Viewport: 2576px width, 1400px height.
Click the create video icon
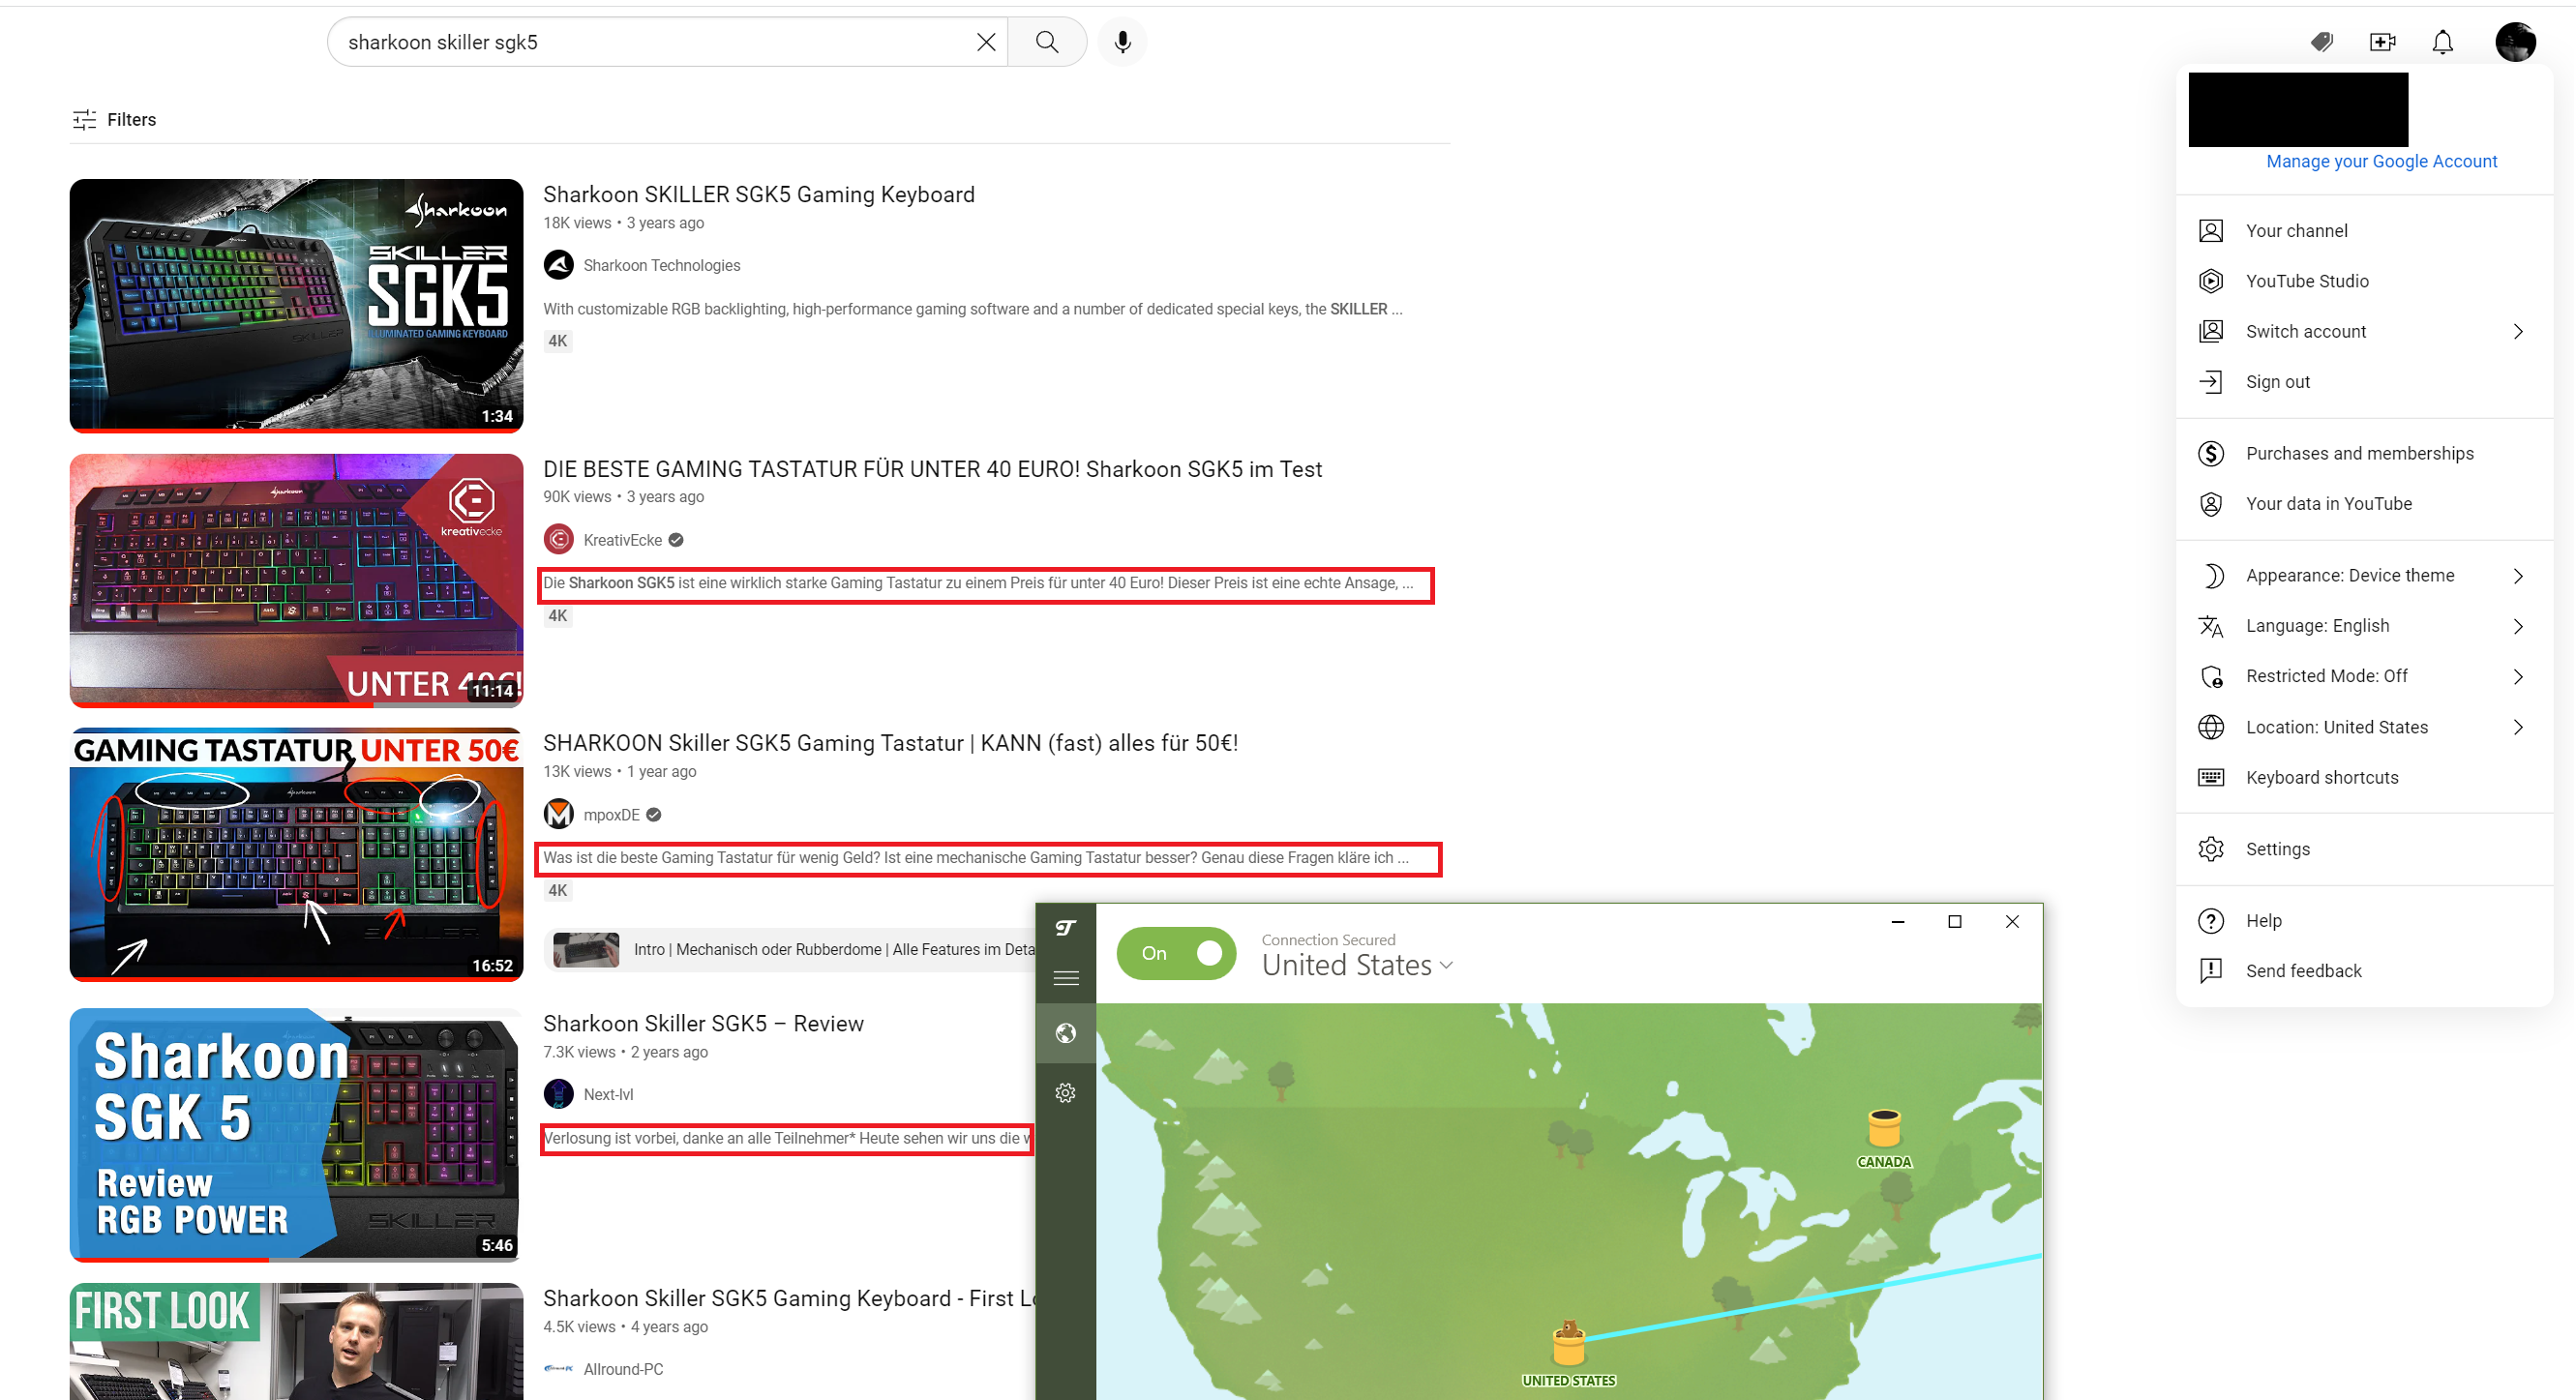2382,42
